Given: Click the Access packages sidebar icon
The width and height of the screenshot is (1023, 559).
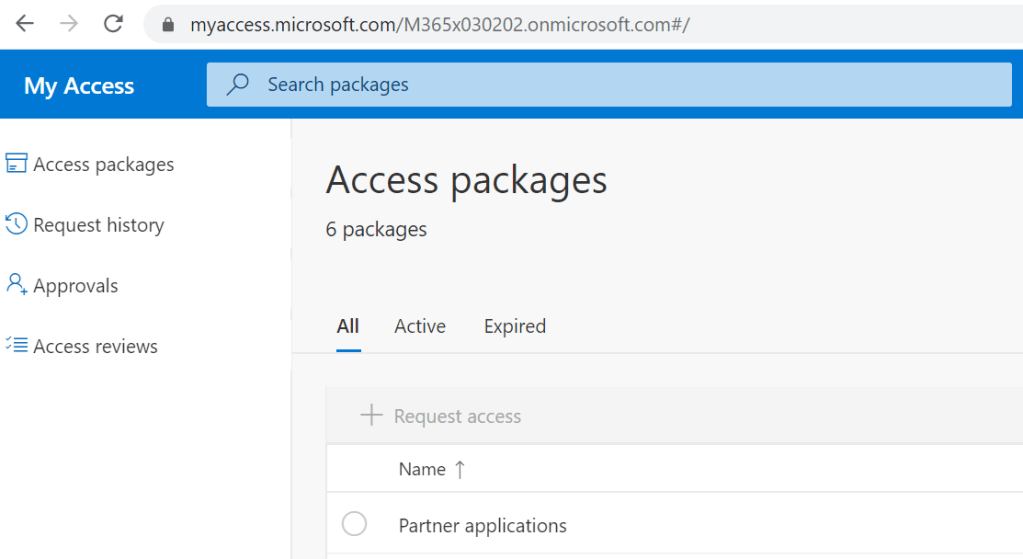Looking at the screenshot, I should (16, 164).
